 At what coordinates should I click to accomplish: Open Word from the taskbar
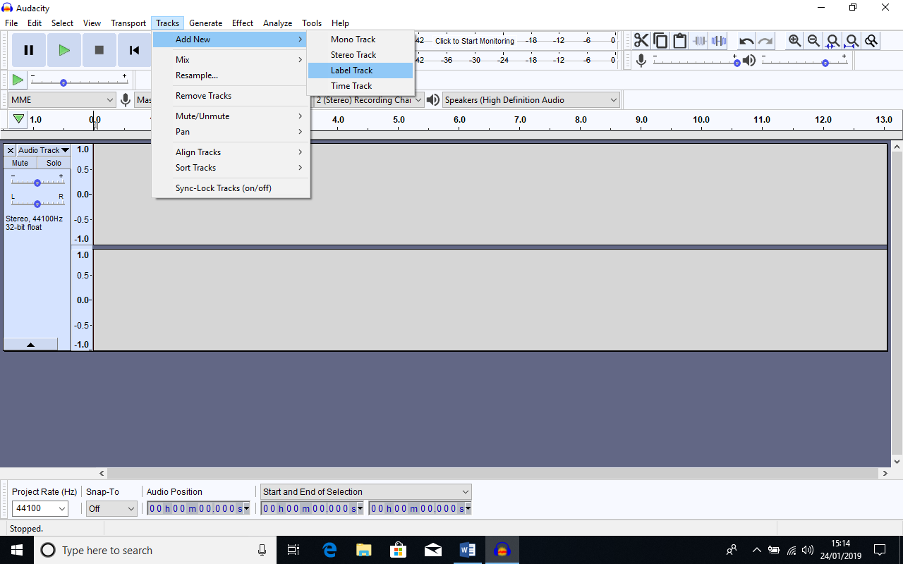(468, 550)
